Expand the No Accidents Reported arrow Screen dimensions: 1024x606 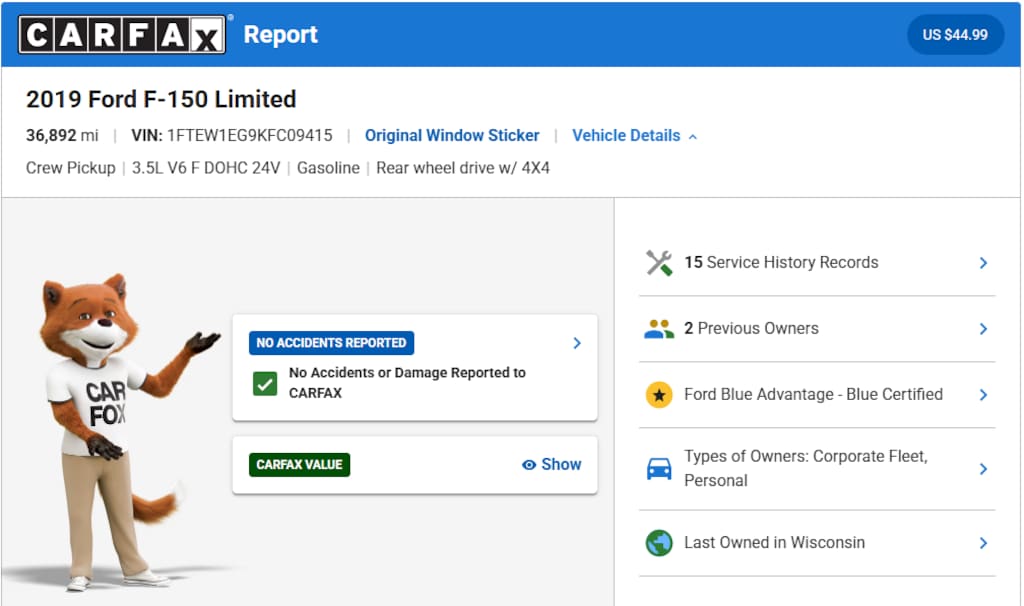click(577, 343)
